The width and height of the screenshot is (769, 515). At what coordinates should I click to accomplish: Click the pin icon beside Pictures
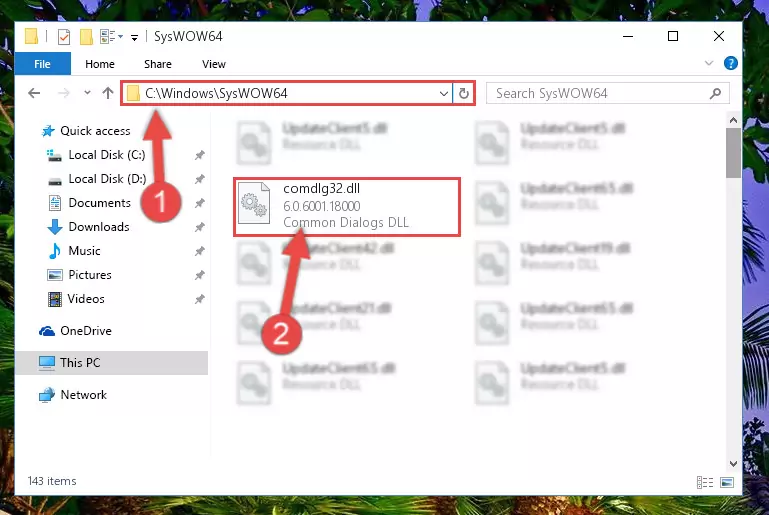[x=199, y=276]
